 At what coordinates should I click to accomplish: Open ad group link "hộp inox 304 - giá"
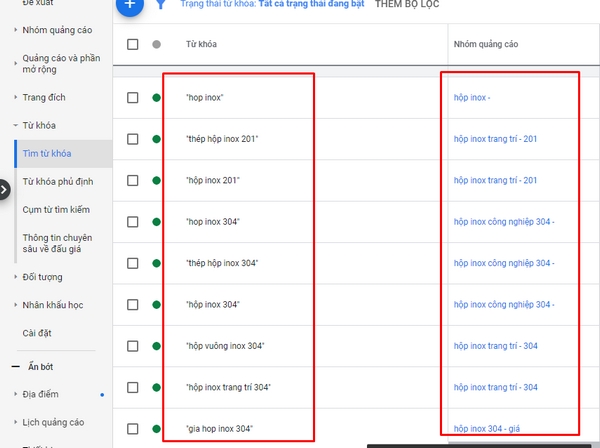[487, 429]
